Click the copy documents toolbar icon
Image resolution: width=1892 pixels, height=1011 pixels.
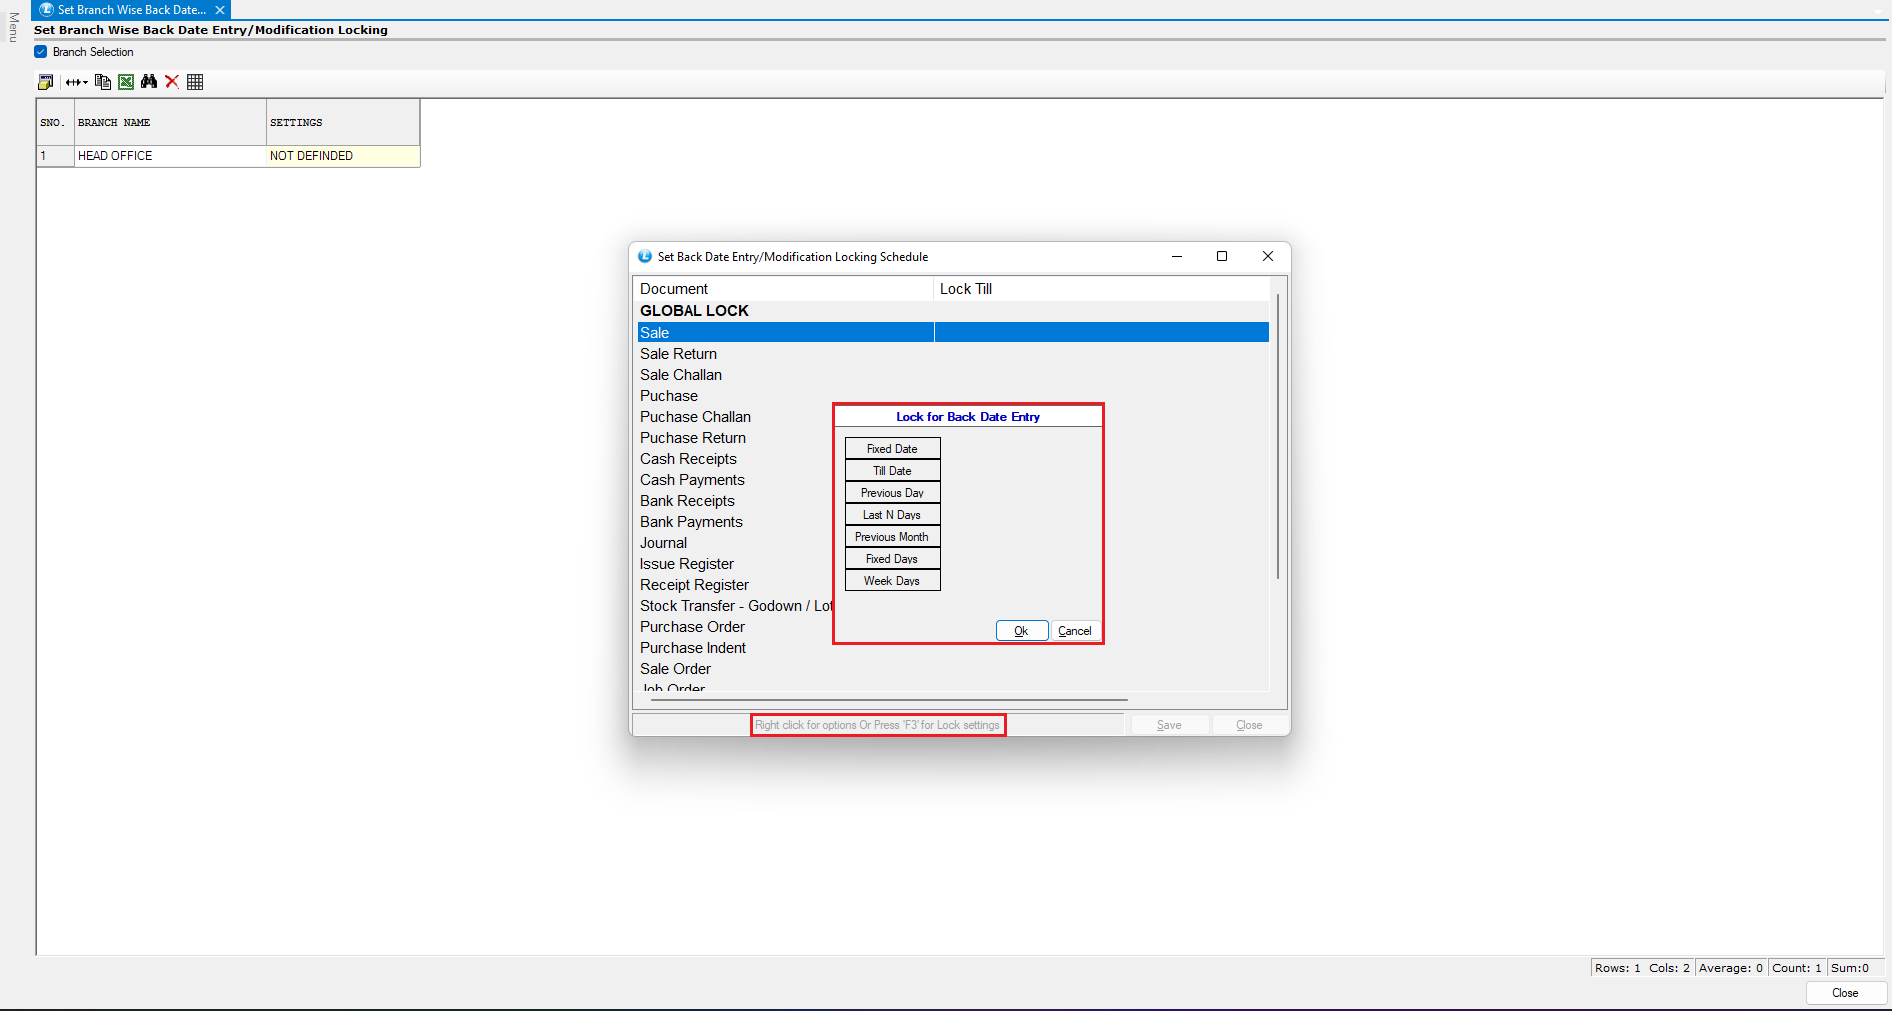click(x=103, y=82)
